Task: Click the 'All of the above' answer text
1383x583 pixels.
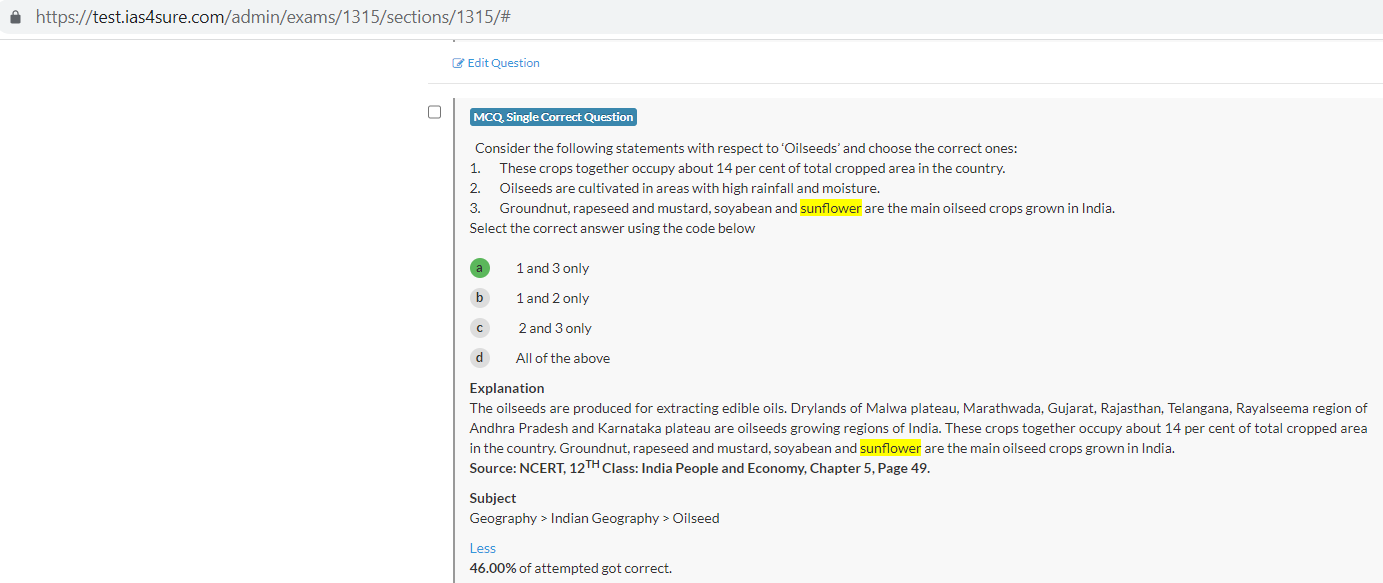Action: coord(562,358)
